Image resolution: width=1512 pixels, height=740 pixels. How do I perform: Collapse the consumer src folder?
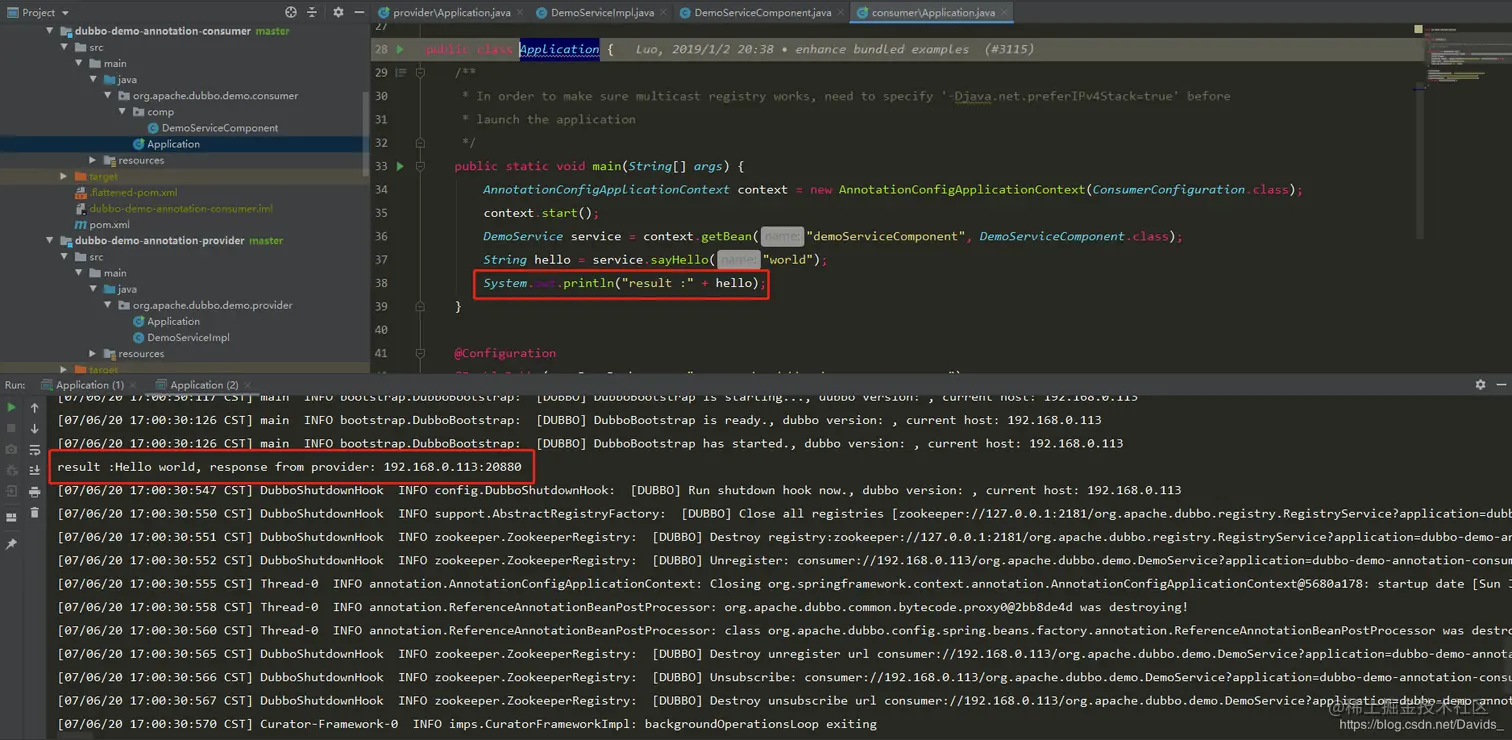[65, 47]
